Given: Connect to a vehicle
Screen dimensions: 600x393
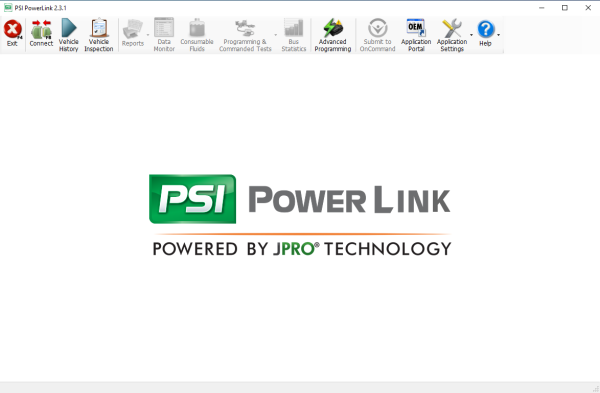Looking at the screenshot, I should 41,33.
